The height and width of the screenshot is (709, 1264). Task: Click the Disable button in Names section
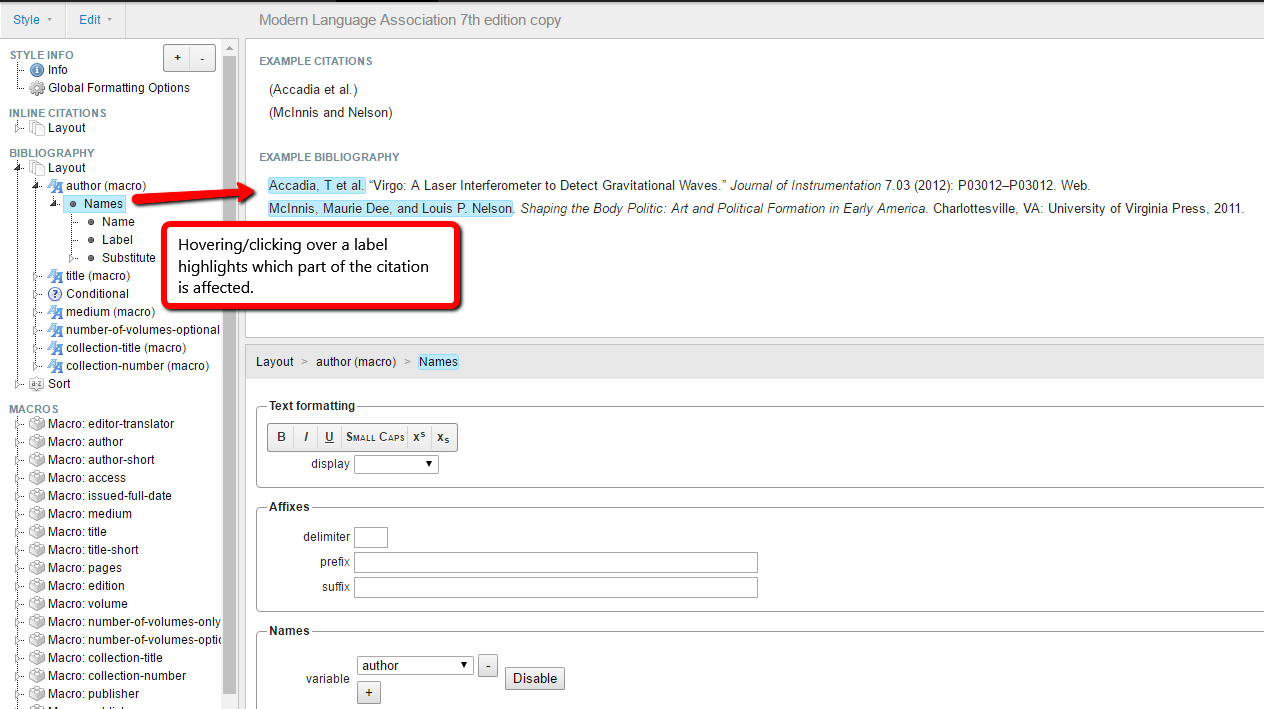534,678
